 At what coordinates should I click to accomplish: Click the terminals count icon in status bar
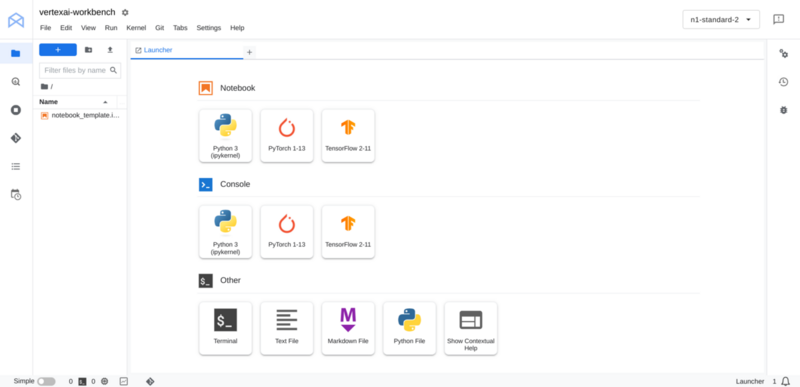coord(82,381)
